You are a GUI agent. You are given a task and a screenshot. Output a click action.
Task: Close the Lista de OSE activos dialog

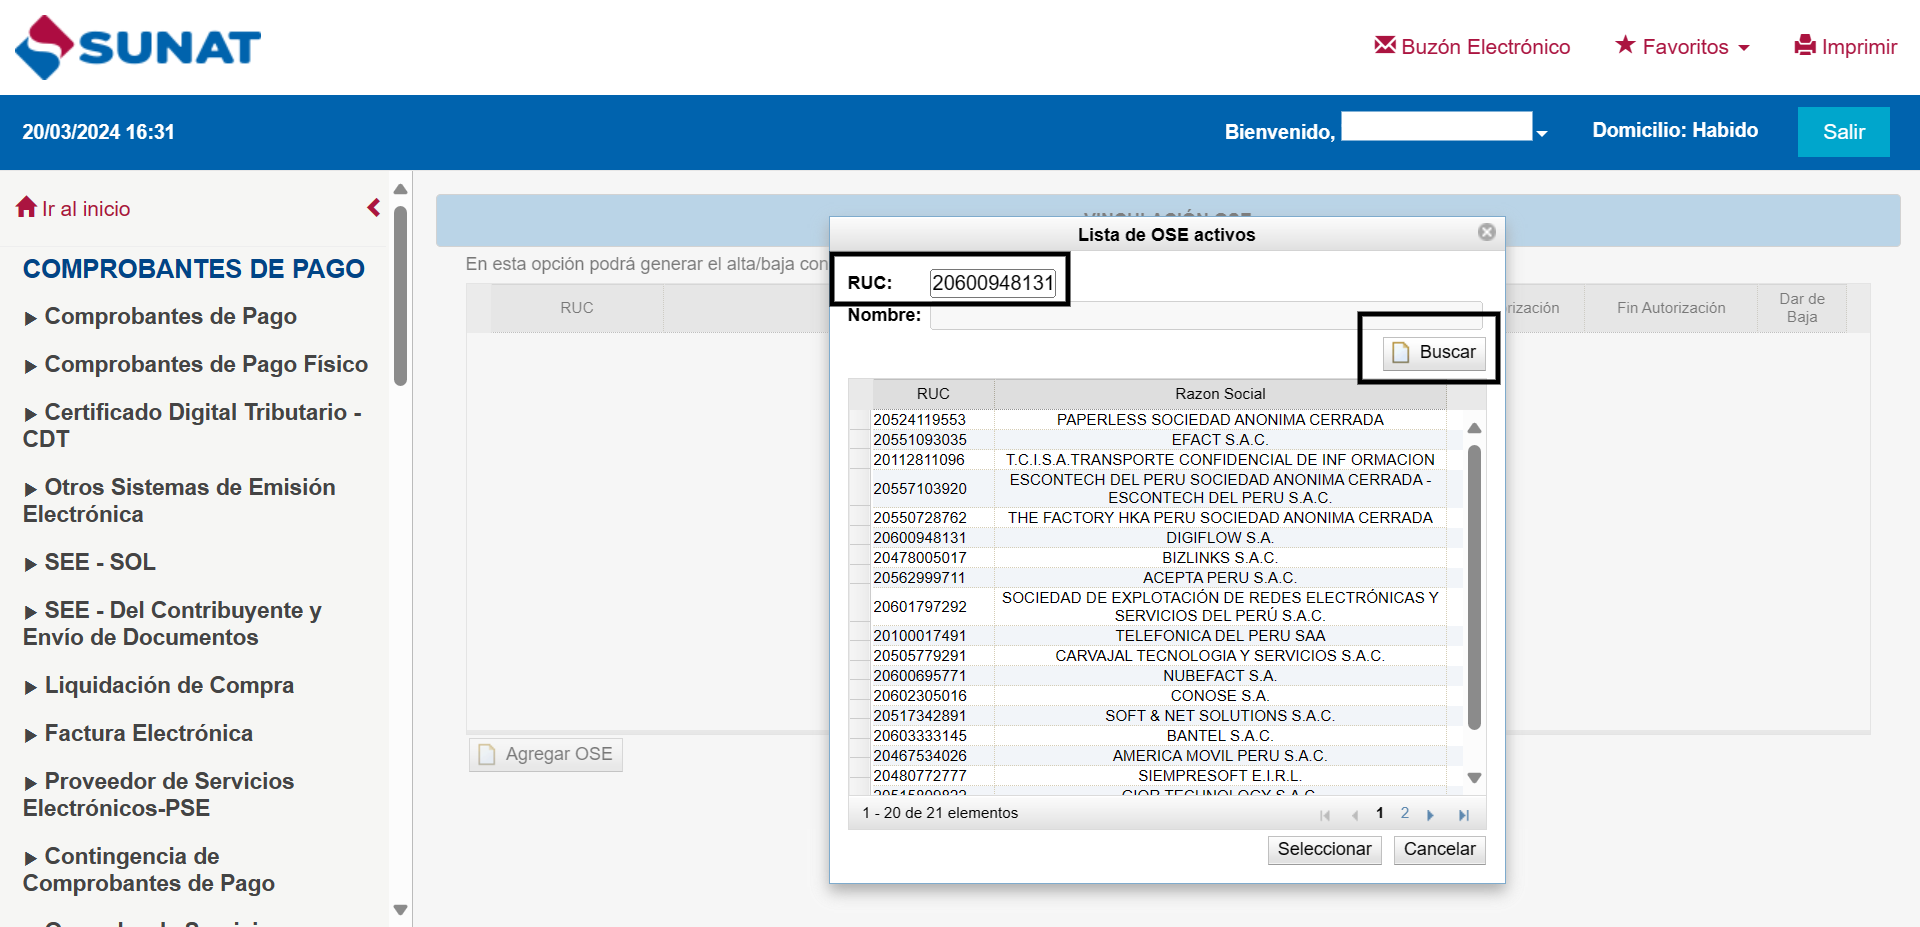pos(1487,232)
